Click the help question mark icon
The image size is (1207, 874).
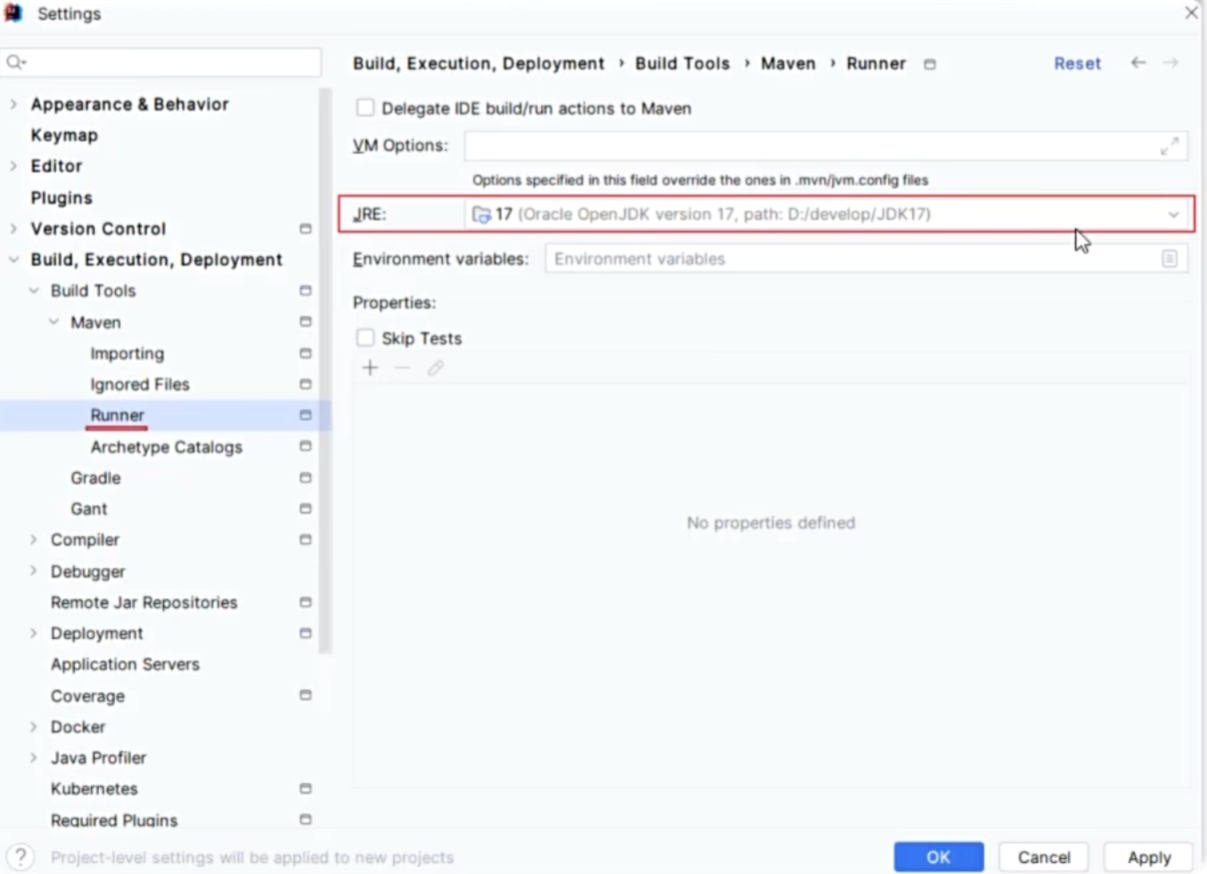click(21, 857)
